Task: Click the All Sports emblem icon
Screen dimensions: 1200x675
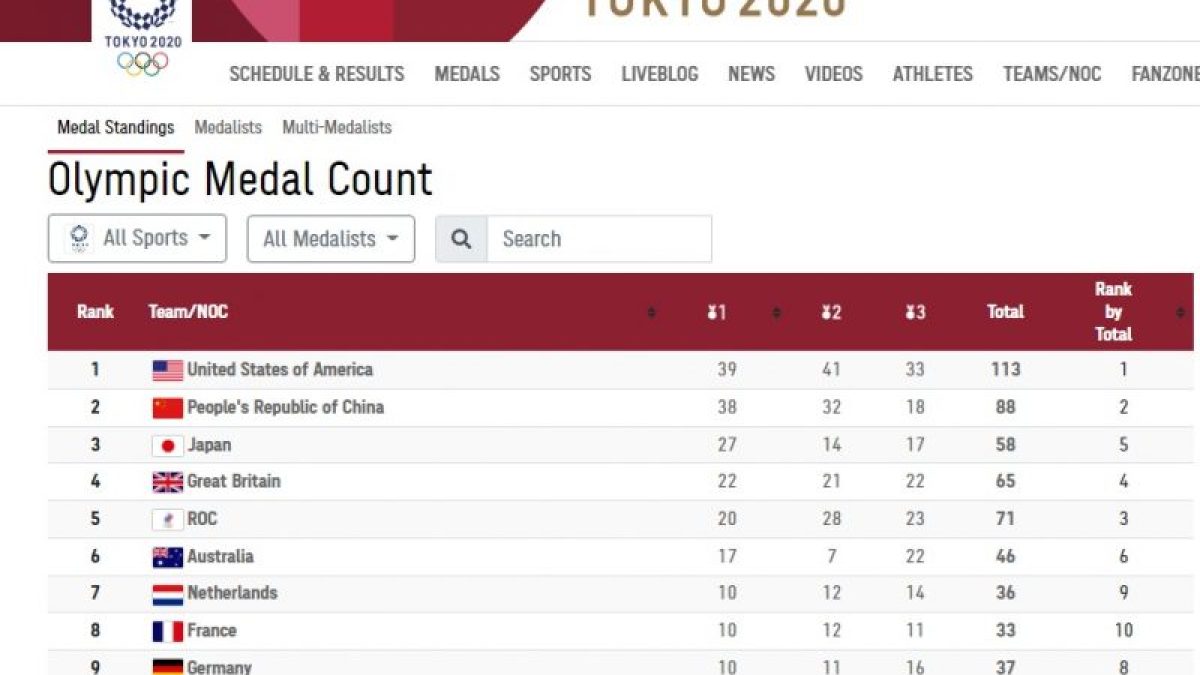Action: tap(78, 238)
